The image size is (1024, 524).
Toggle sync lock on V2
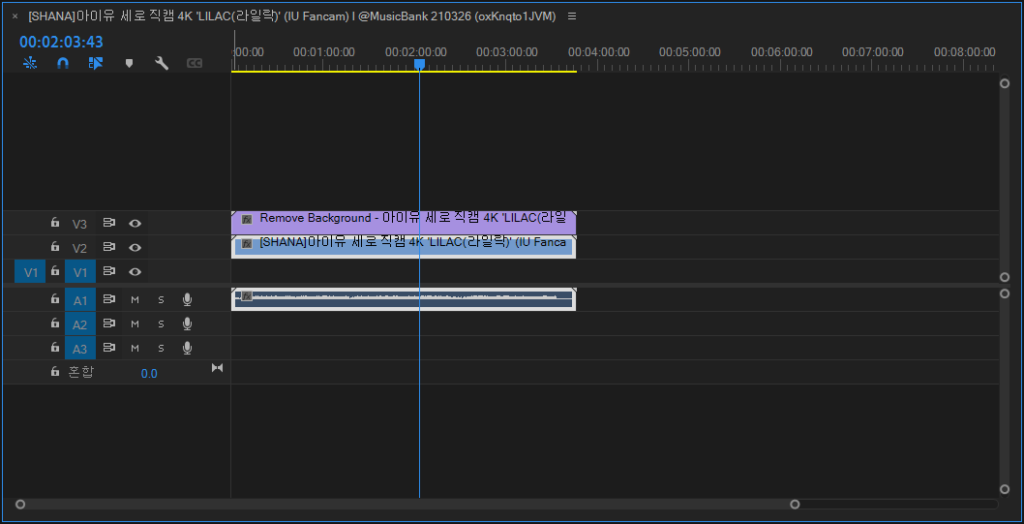(x=109, y=247)
